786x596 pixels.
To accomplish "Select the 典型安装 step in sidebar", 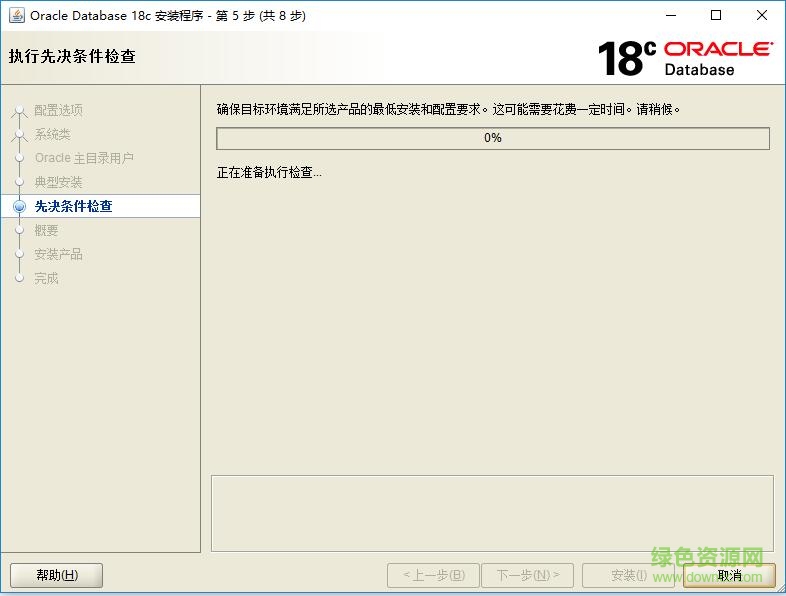I will (58, 182).
